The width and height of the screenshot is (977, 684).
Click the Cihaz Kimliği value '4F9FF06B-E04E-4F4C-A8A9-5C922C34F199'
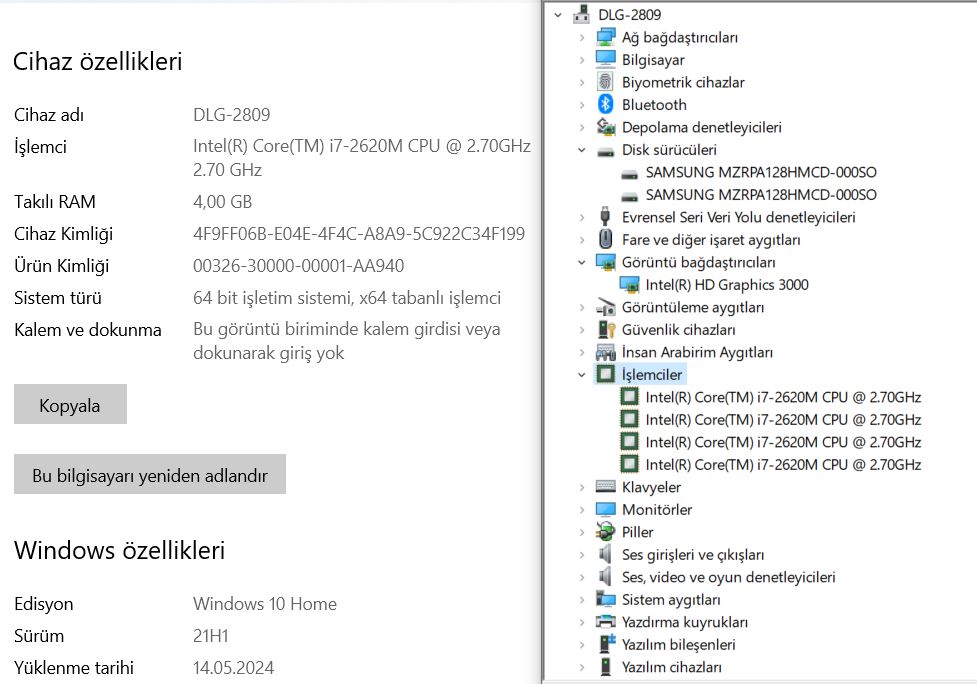[x=359, y=234]
